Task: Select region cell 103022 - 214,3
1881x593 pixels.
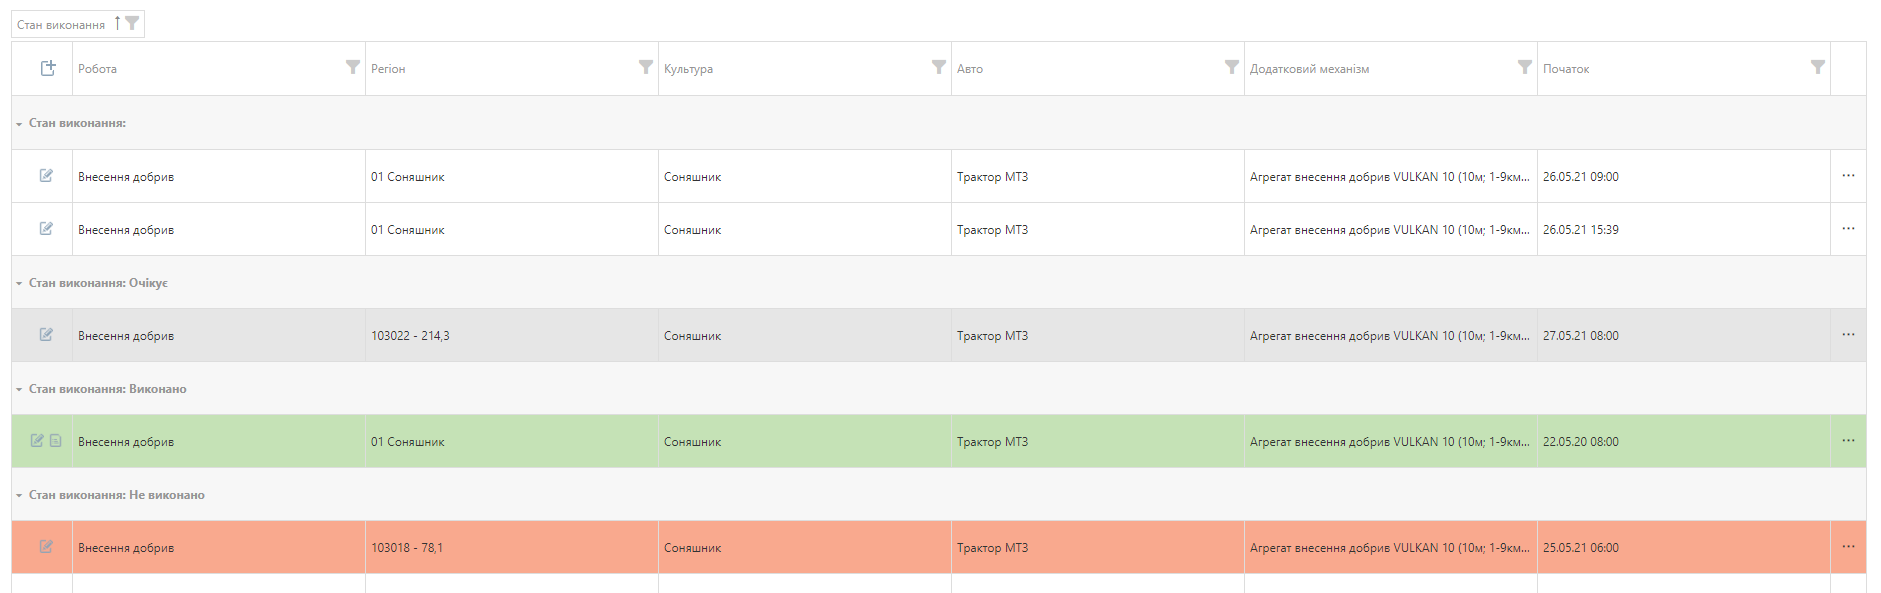Action: click(x=410, y=336)
